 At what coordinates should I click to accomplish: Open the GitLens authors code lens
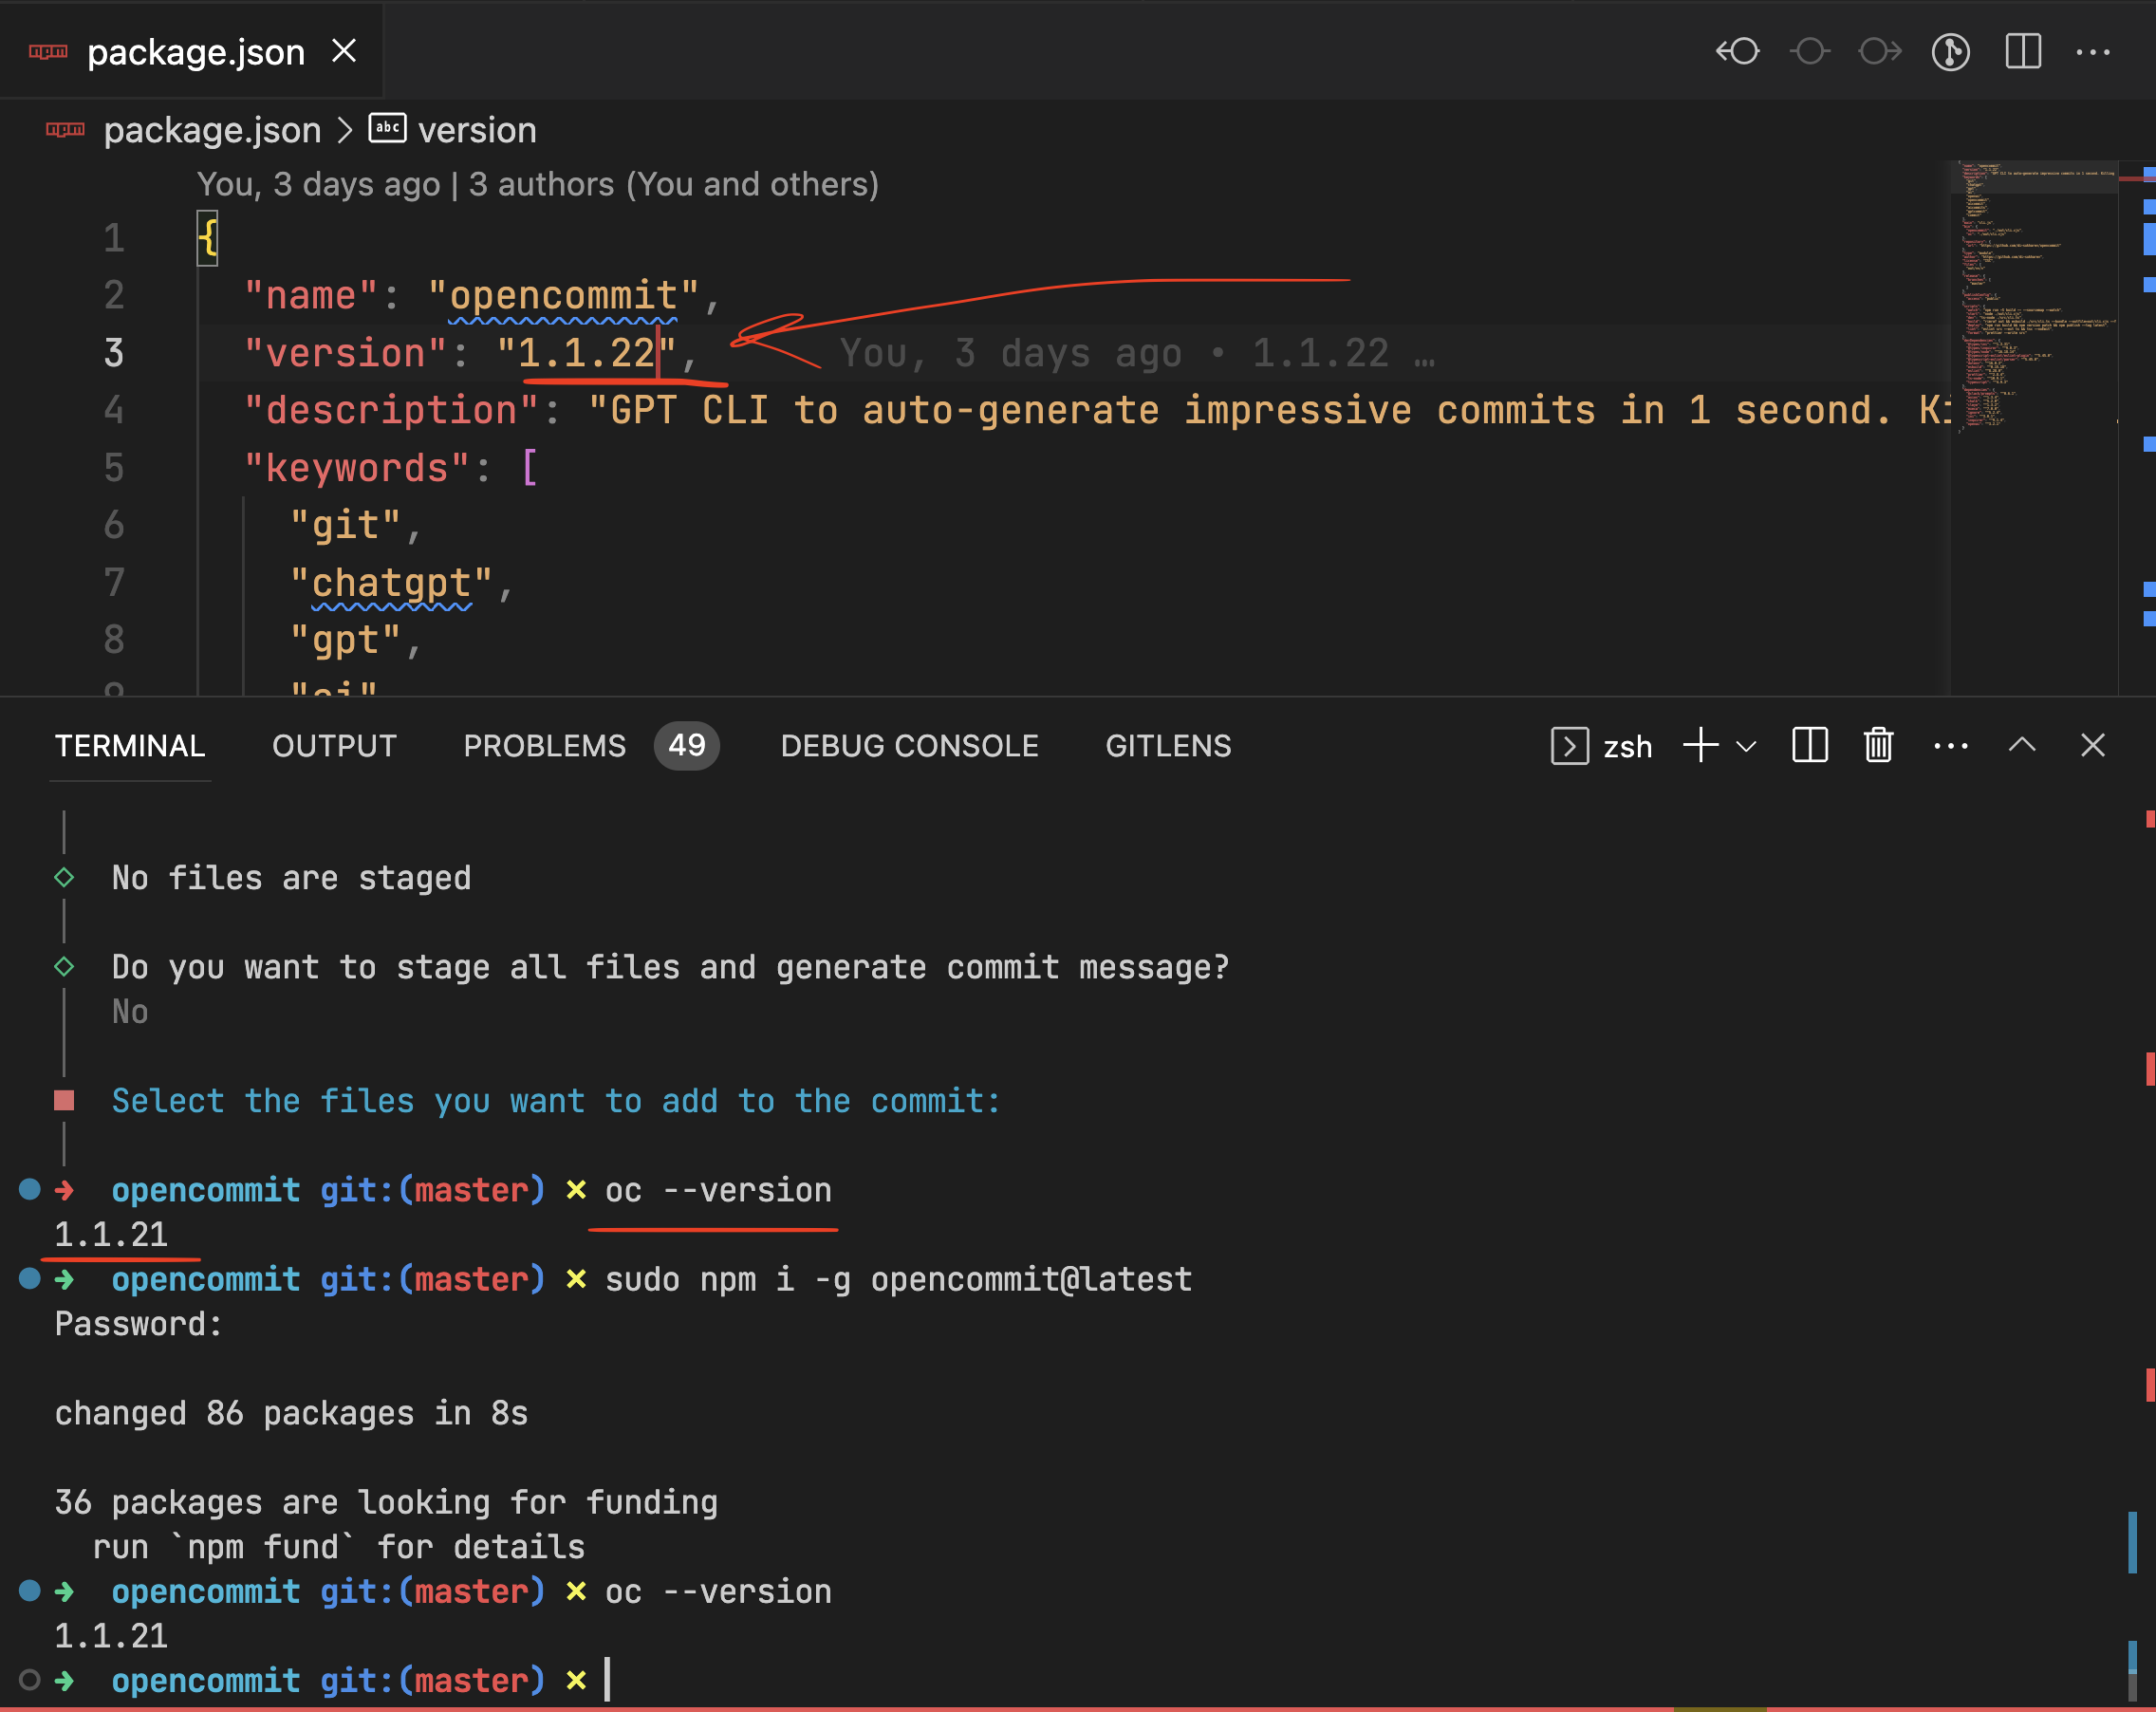(x=538, y=184)
